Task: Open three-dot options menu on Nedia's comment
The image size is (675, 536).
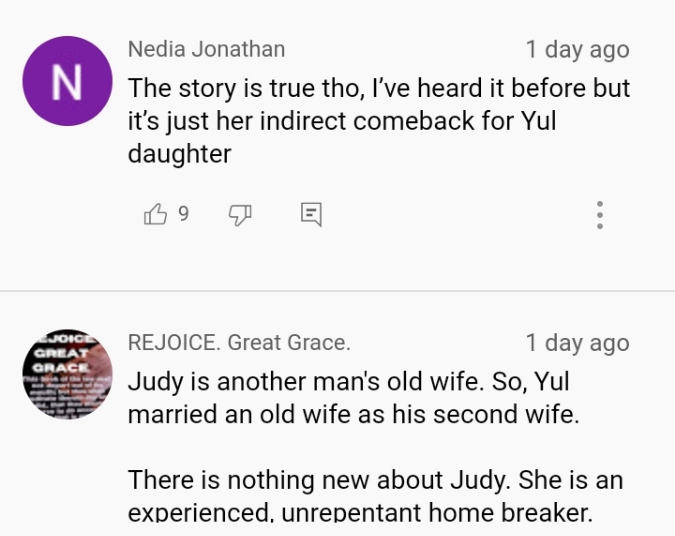Action: tap(599, 214)
